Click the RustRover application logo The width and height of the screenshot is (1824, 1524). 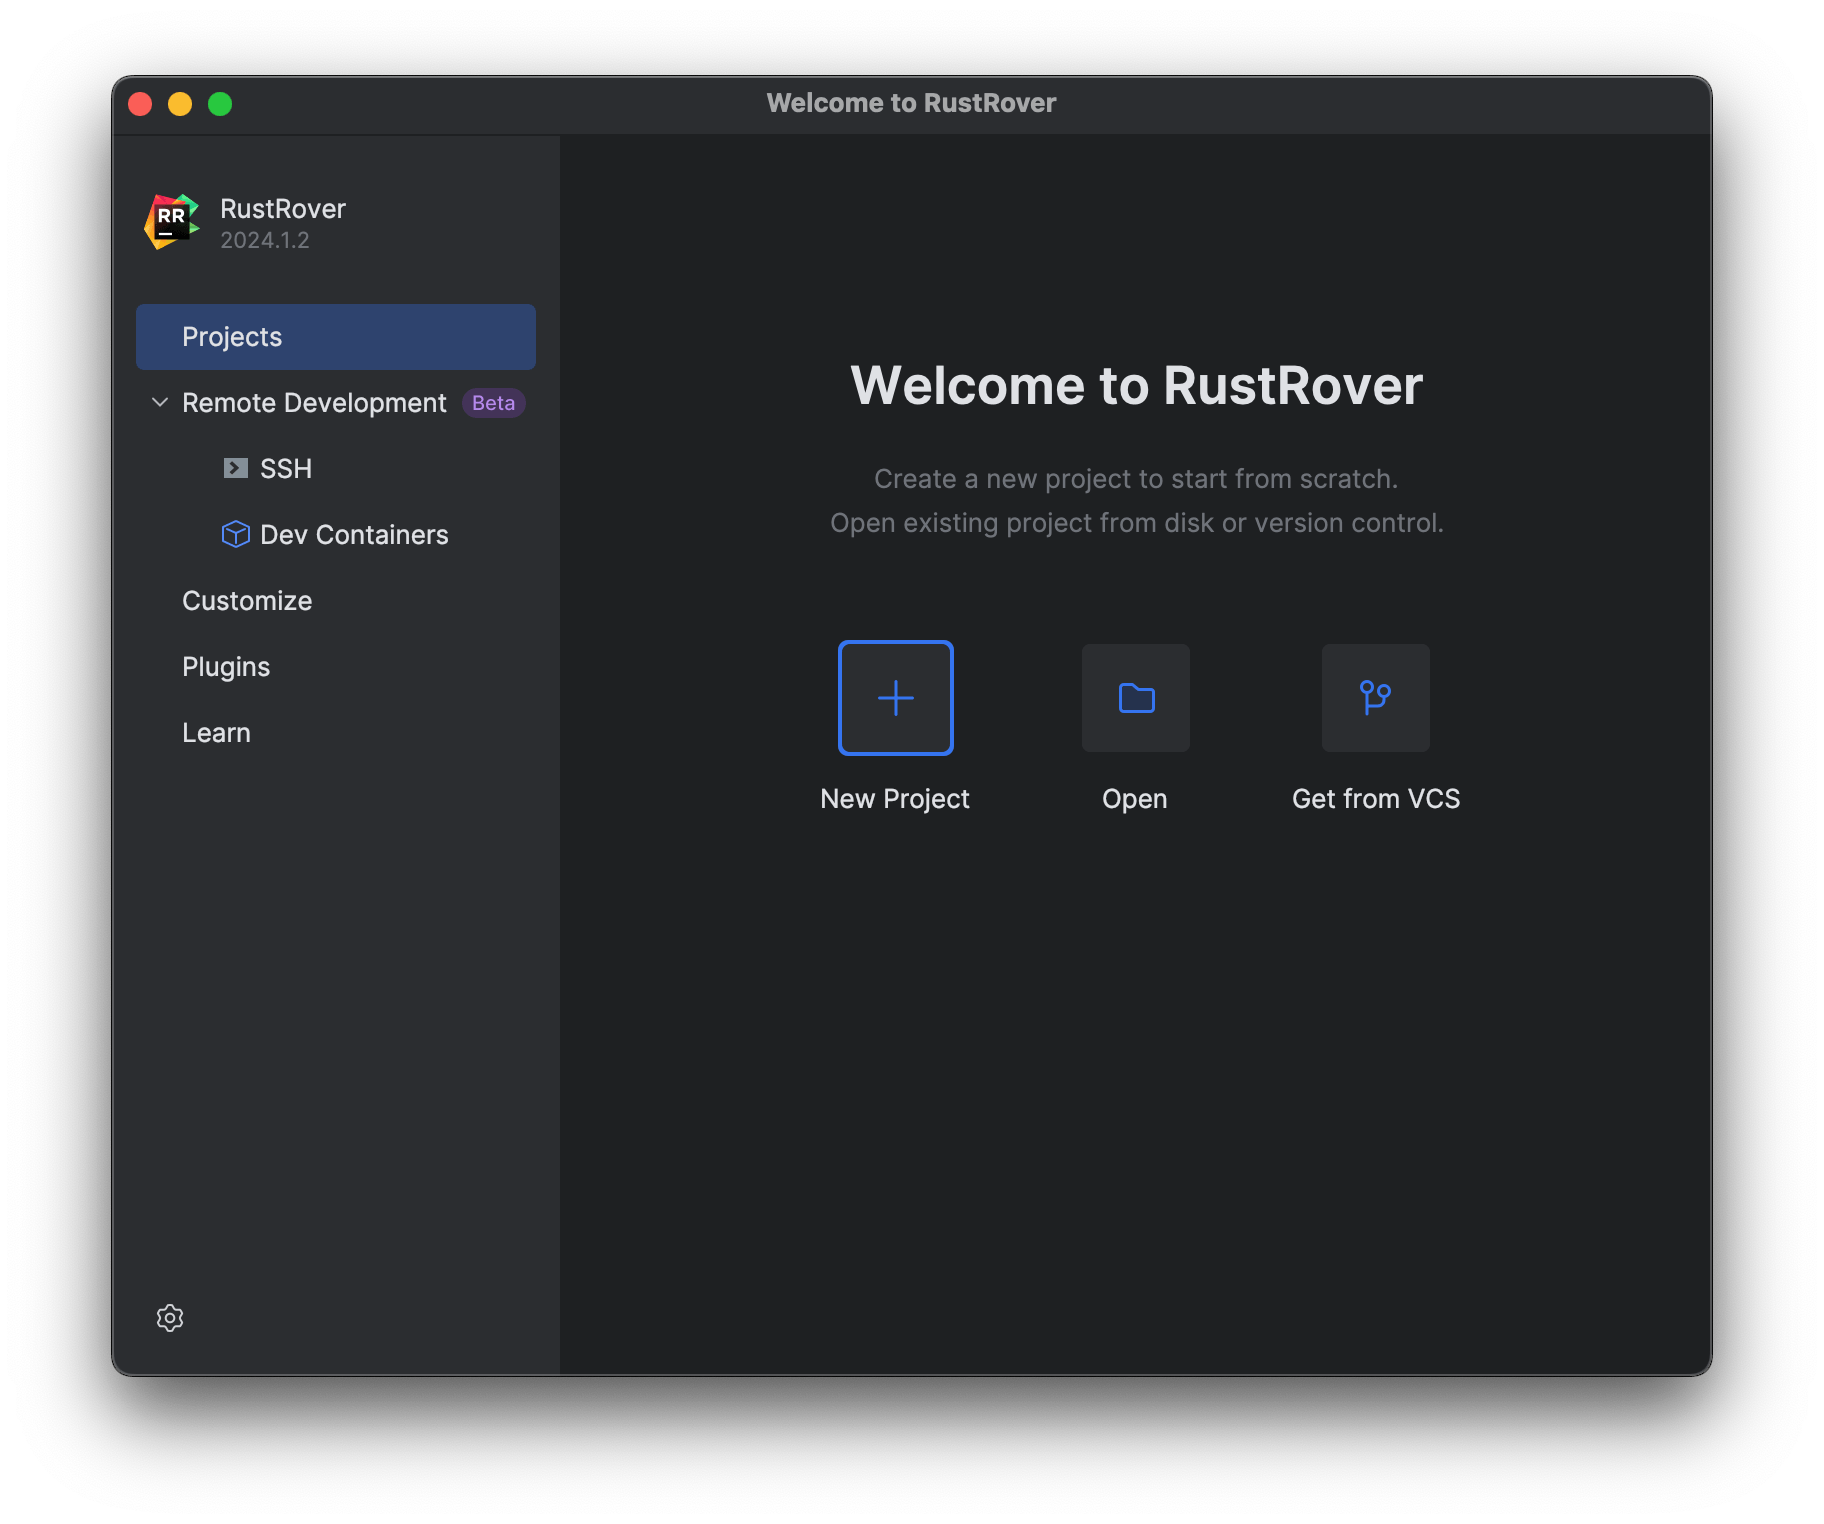[x=170, y=222]
